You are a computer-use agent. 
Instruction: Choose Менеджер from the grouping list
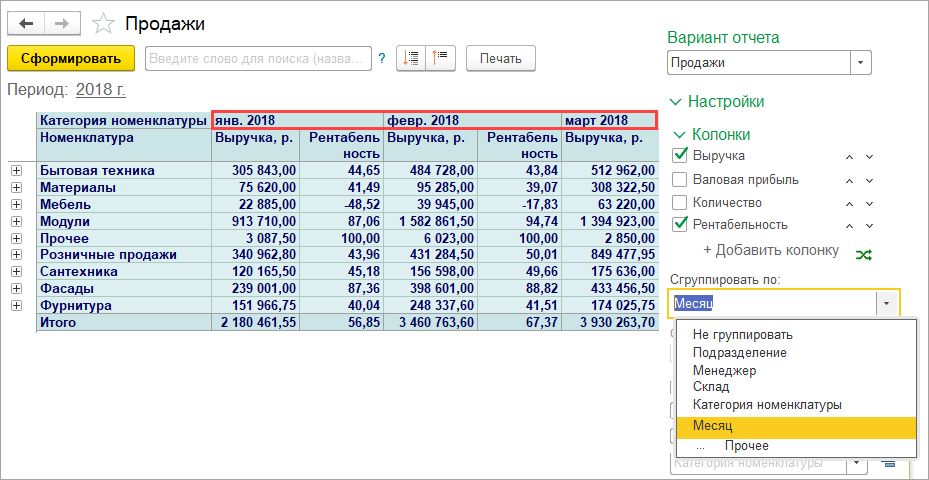click(723, 370)
